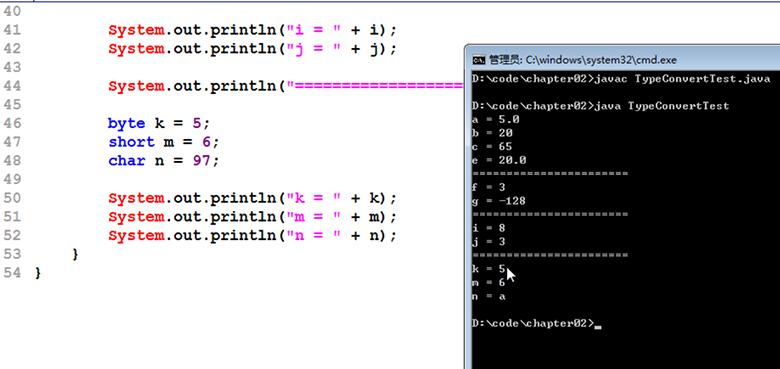
Task: Click the value 97 on line 48
Action: tap(202, 161)
